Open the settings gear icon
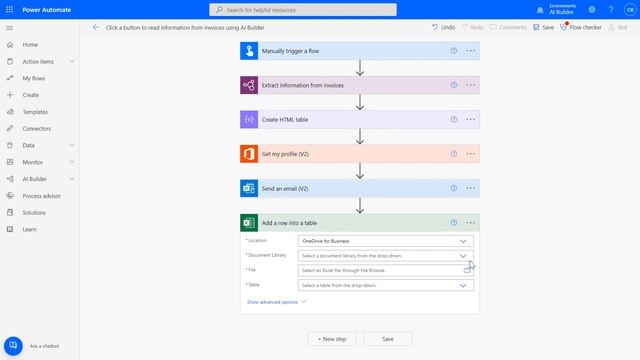Viewport: 640px width, 360px height. tap(592, 9)
